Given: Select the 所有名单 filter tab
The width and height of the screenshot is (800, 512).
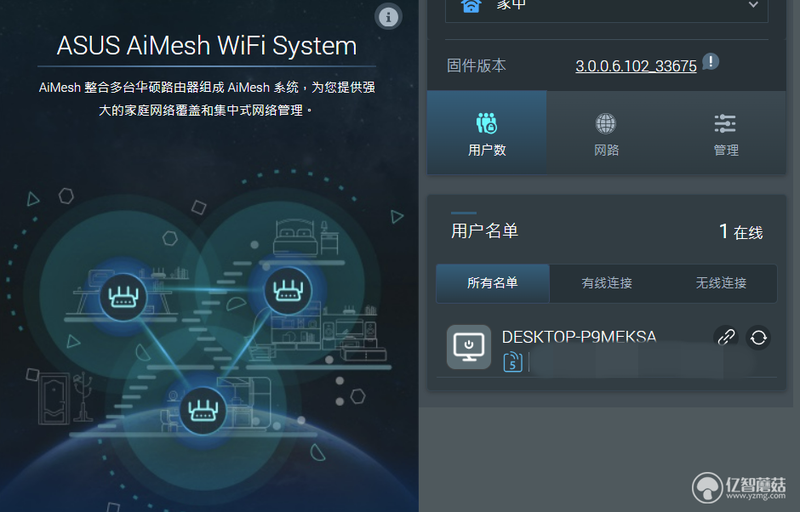Looking at the screenshot, I should click(493, 283).
